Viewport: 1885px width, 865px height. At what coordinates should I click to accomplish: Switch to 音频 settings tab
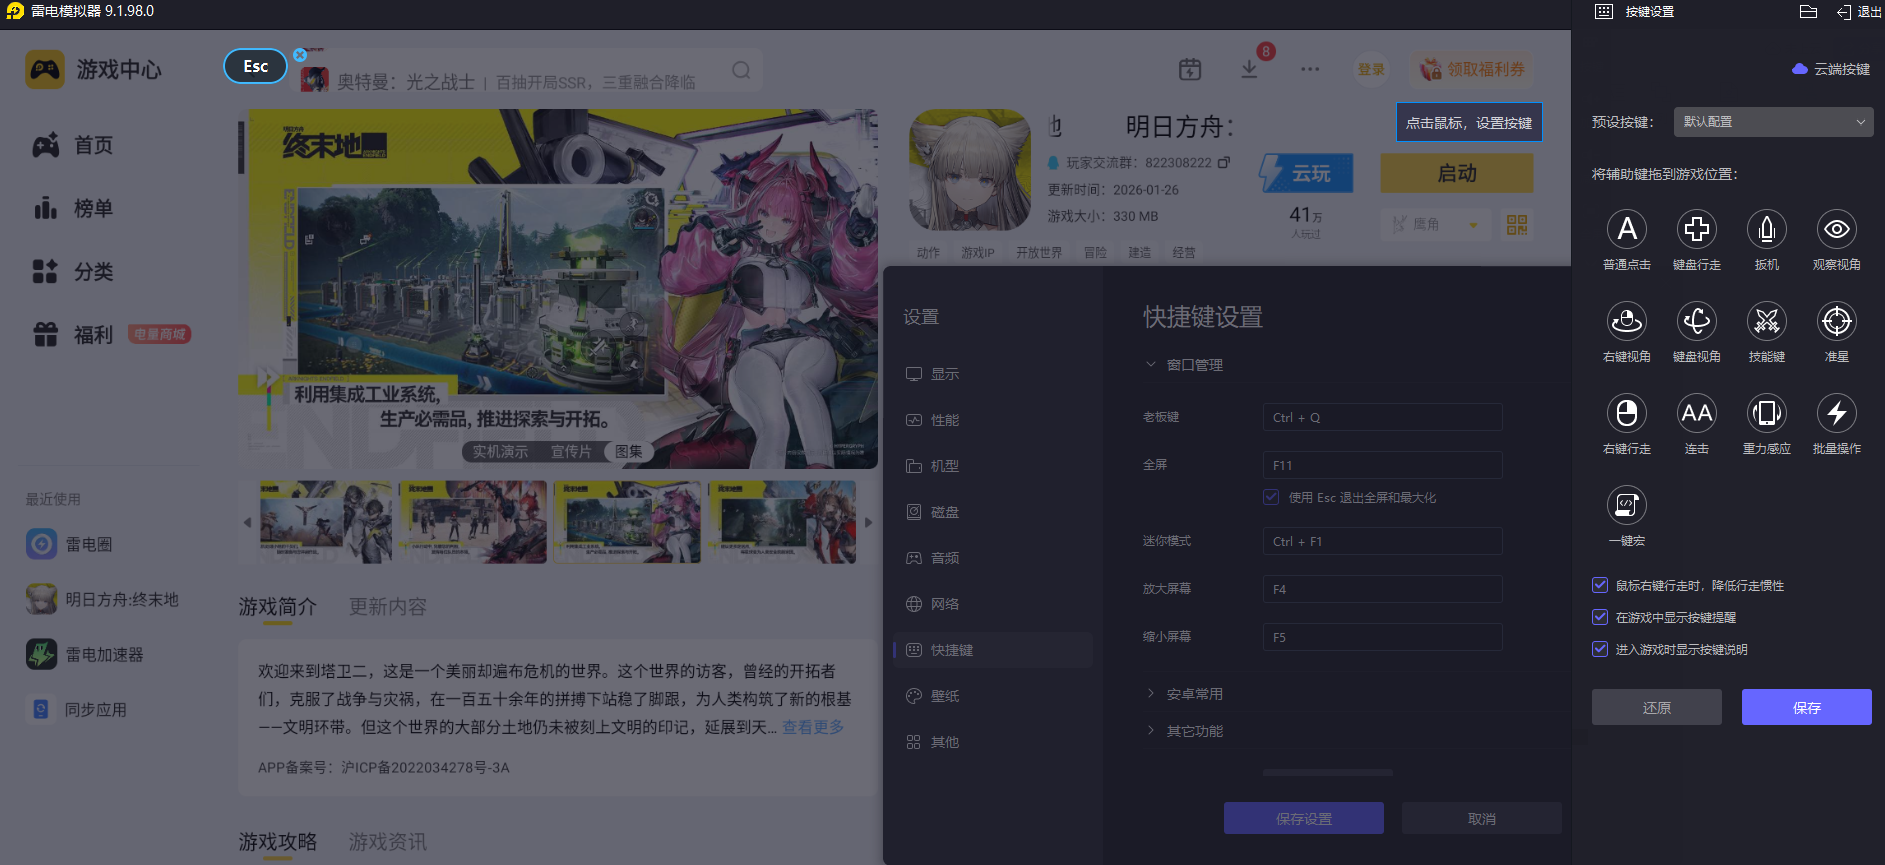(x=993, y=558)
